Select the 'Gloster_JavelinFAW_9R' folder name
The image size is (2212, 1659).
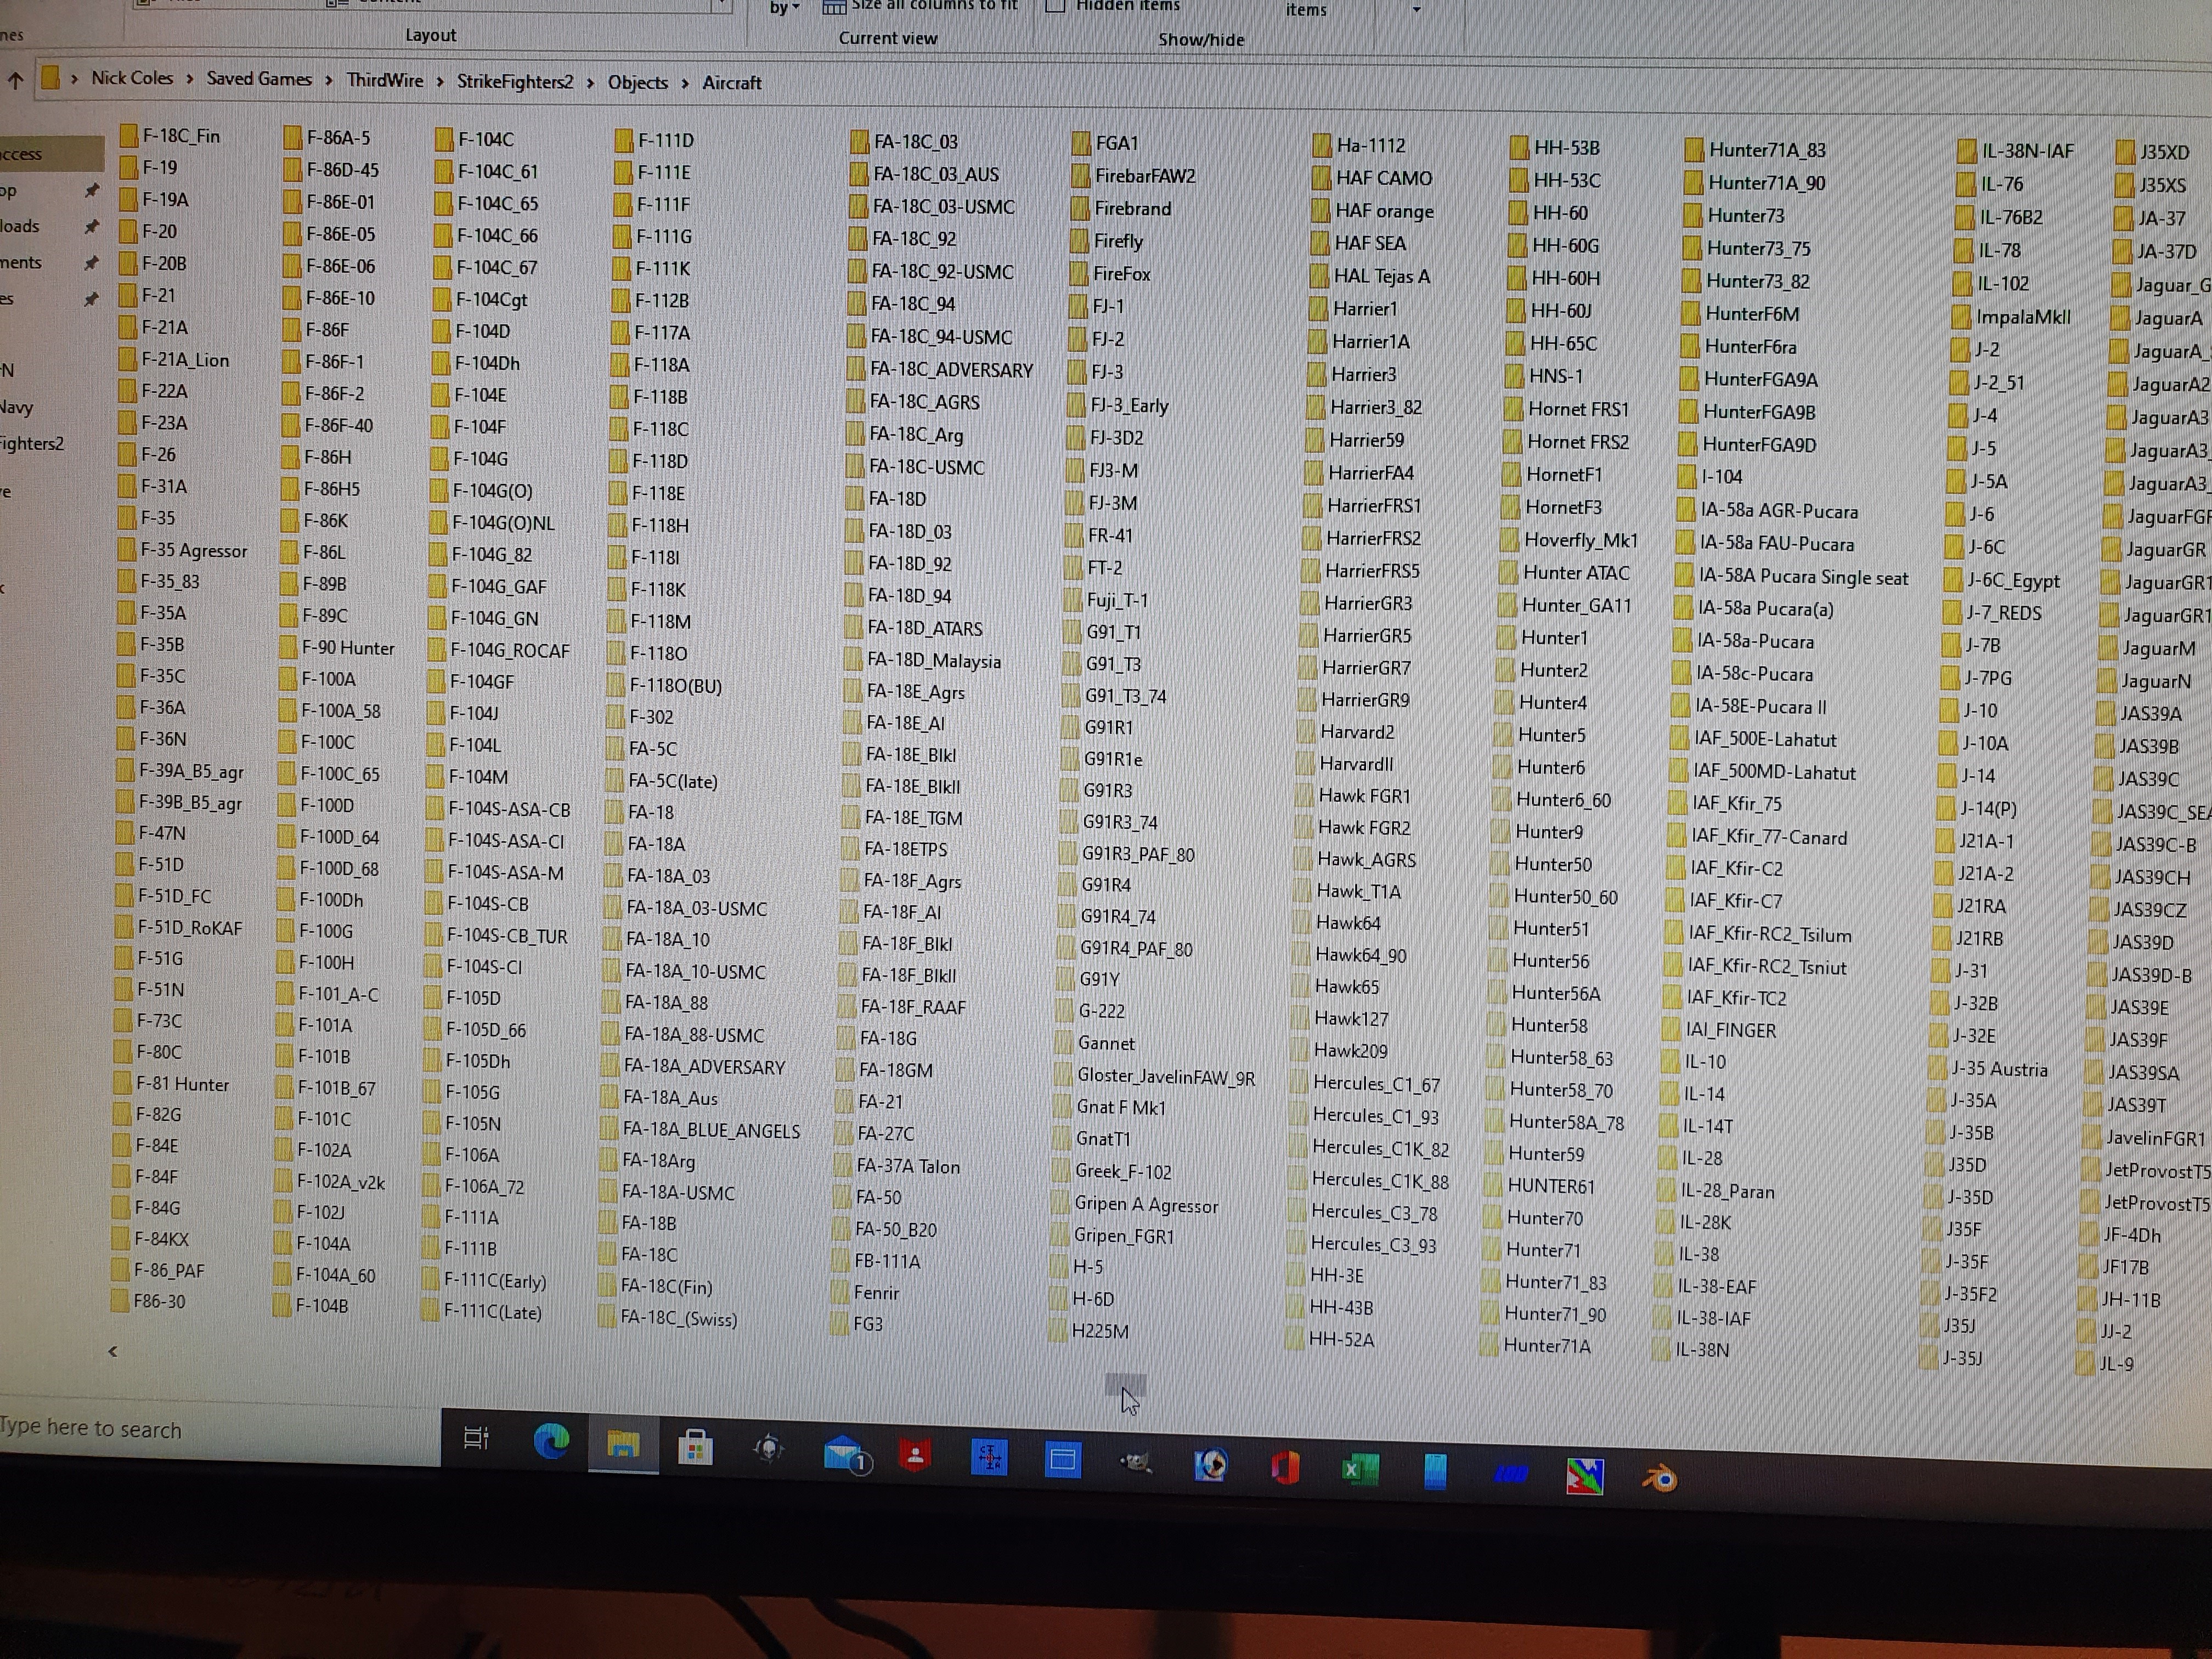pyautogui.click(x=1166, y=1077)
